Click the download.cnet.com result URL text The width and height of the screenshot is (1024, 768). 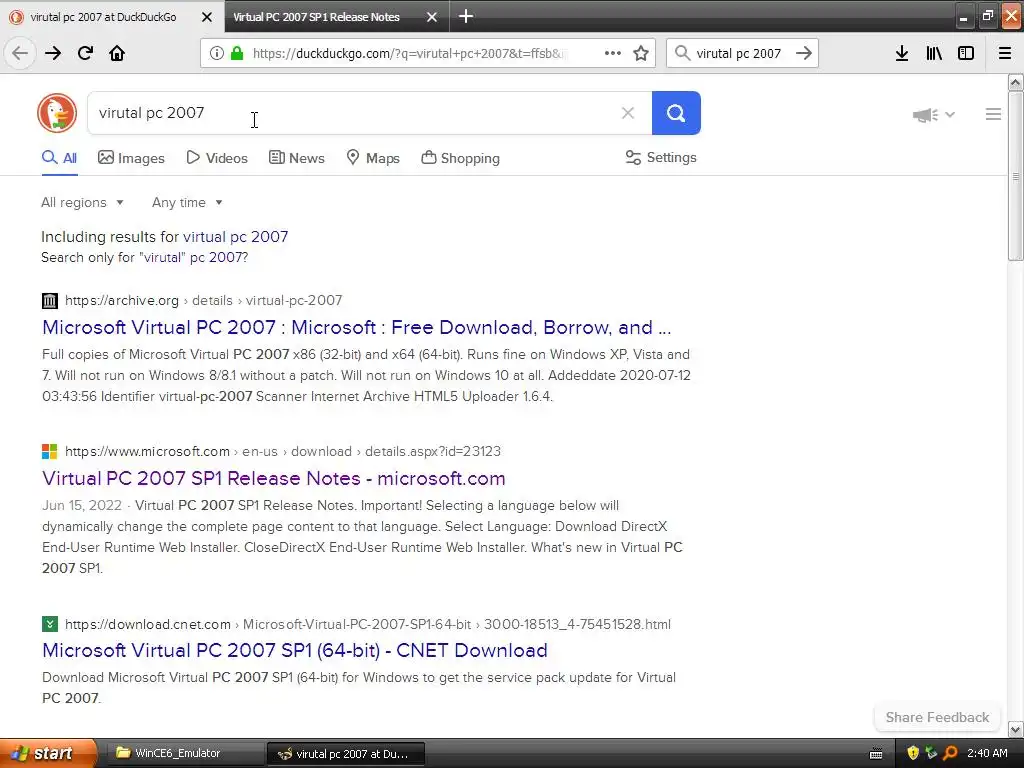368,624
